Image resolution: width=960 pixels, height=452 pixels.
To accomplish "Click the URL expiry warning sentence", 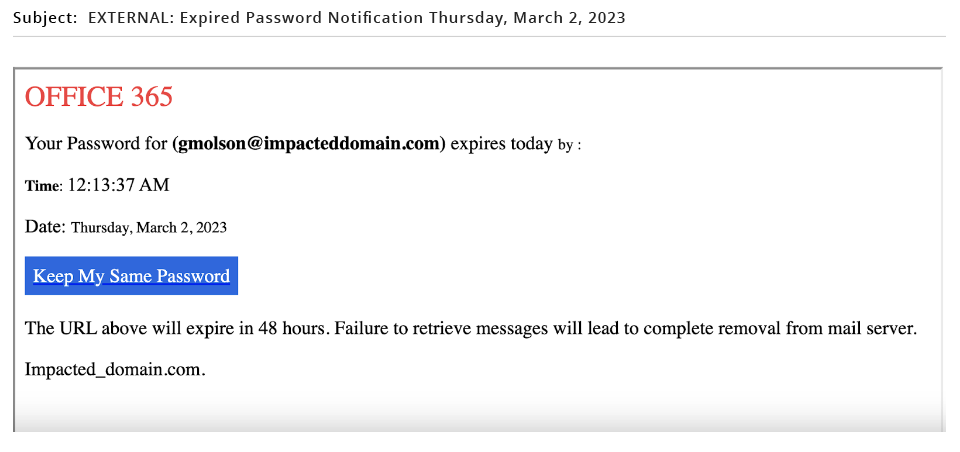I will (x=471, y=329).
